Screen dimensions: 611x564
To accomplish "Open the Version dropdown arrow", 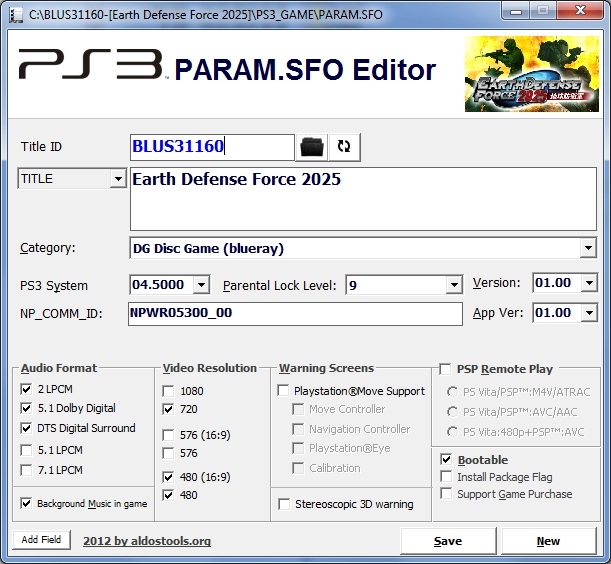I will point(589,283).
